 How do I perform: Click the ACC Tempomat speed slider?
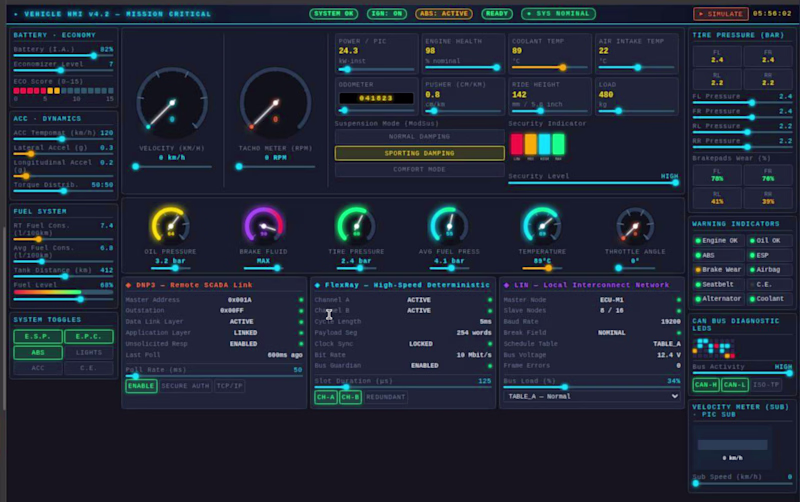click(63, 139)
